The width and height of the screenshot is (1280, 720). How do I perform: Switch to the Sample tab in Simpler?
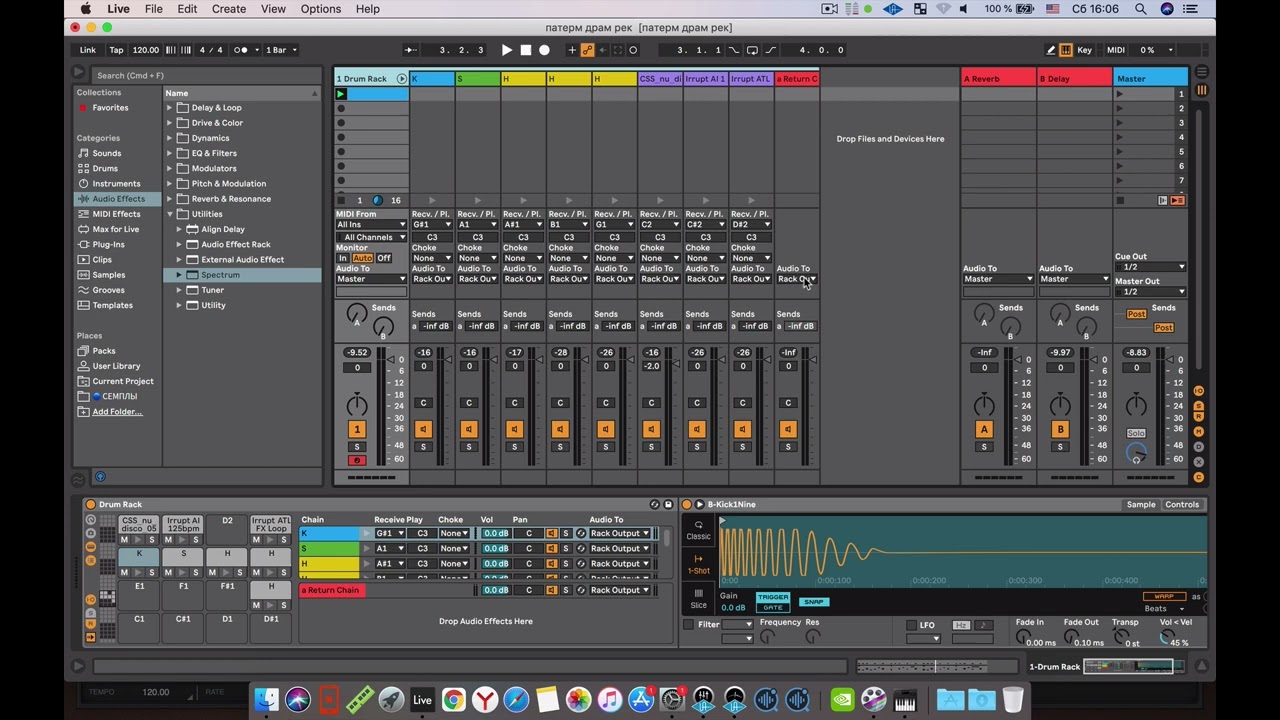pos(1141,505)
